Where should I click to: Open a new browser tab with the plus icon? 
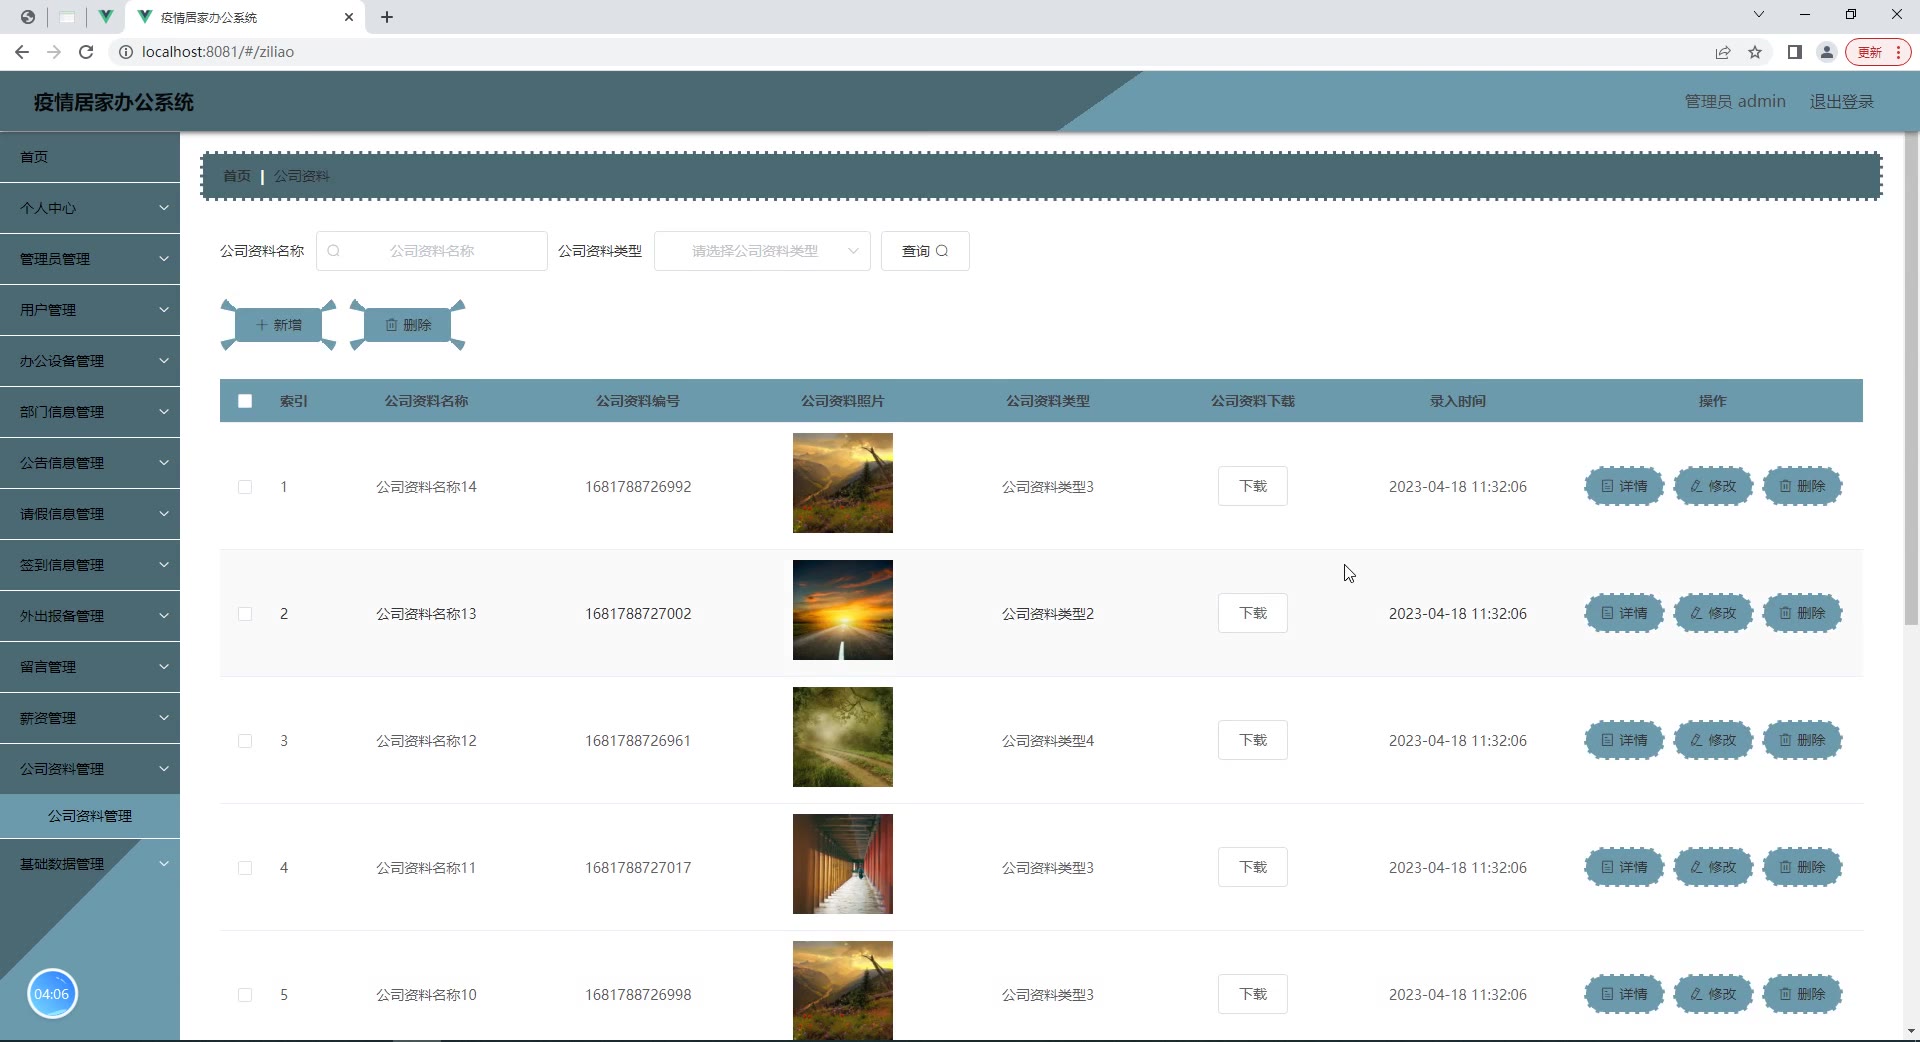pos(387,17)
